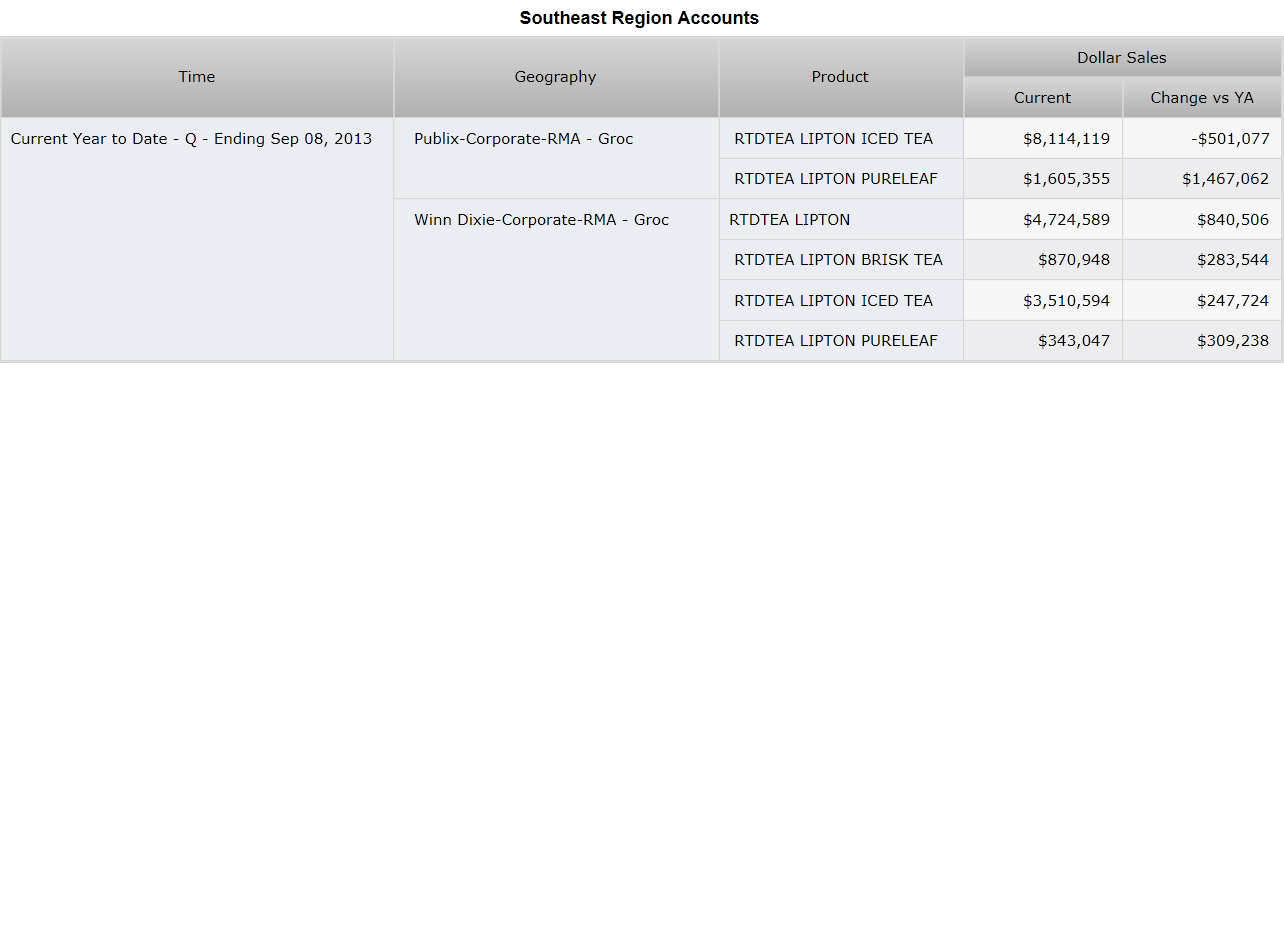Click the Current column header

[1043, 97]
